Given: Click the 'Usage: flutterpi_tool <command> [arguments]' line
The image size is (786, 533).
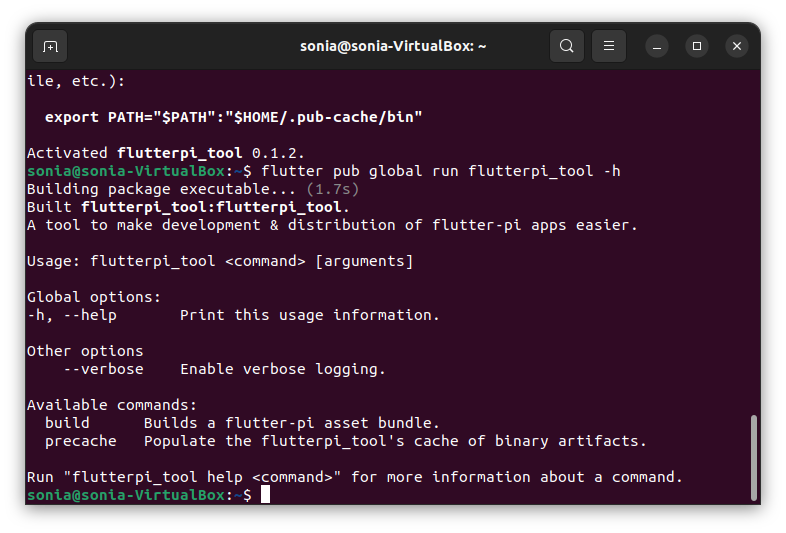Looking at the screenshot, I should (220, 261).
